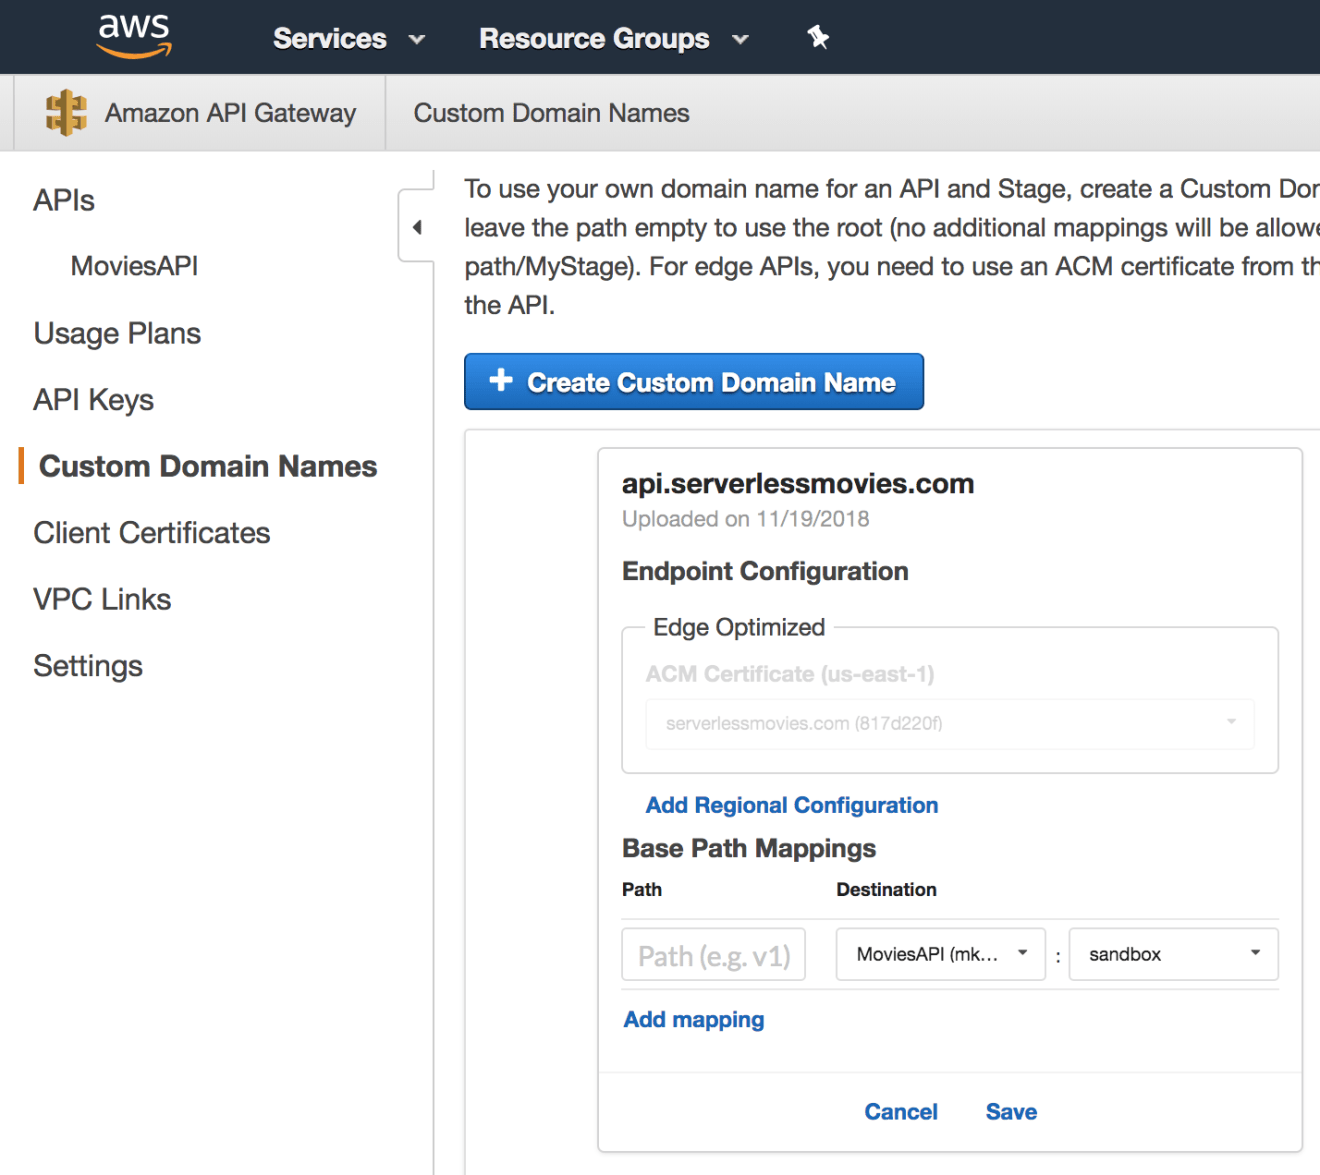Click the pin shortcut icon
The width and height of the screenshot is (1320, 1175).
point(818,38)
